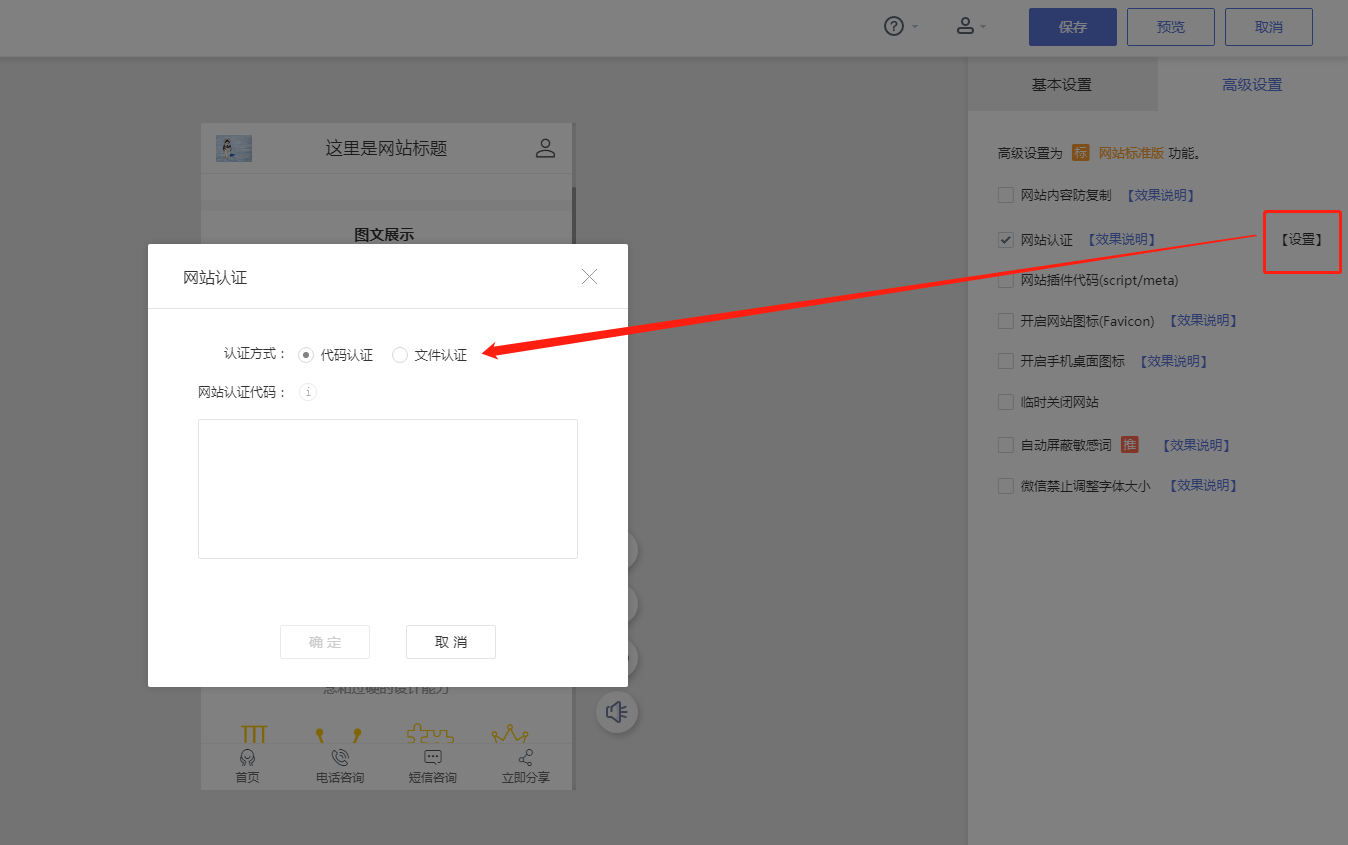Open the user account icon menu
1348x845 pixels.
pyautogui.click(x=965, y=27)
